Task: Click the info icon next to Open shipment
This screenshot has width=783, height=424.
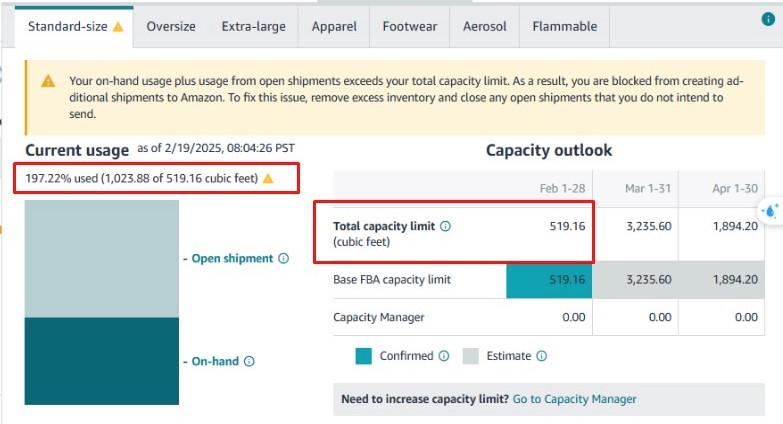Action: (284, 258)
